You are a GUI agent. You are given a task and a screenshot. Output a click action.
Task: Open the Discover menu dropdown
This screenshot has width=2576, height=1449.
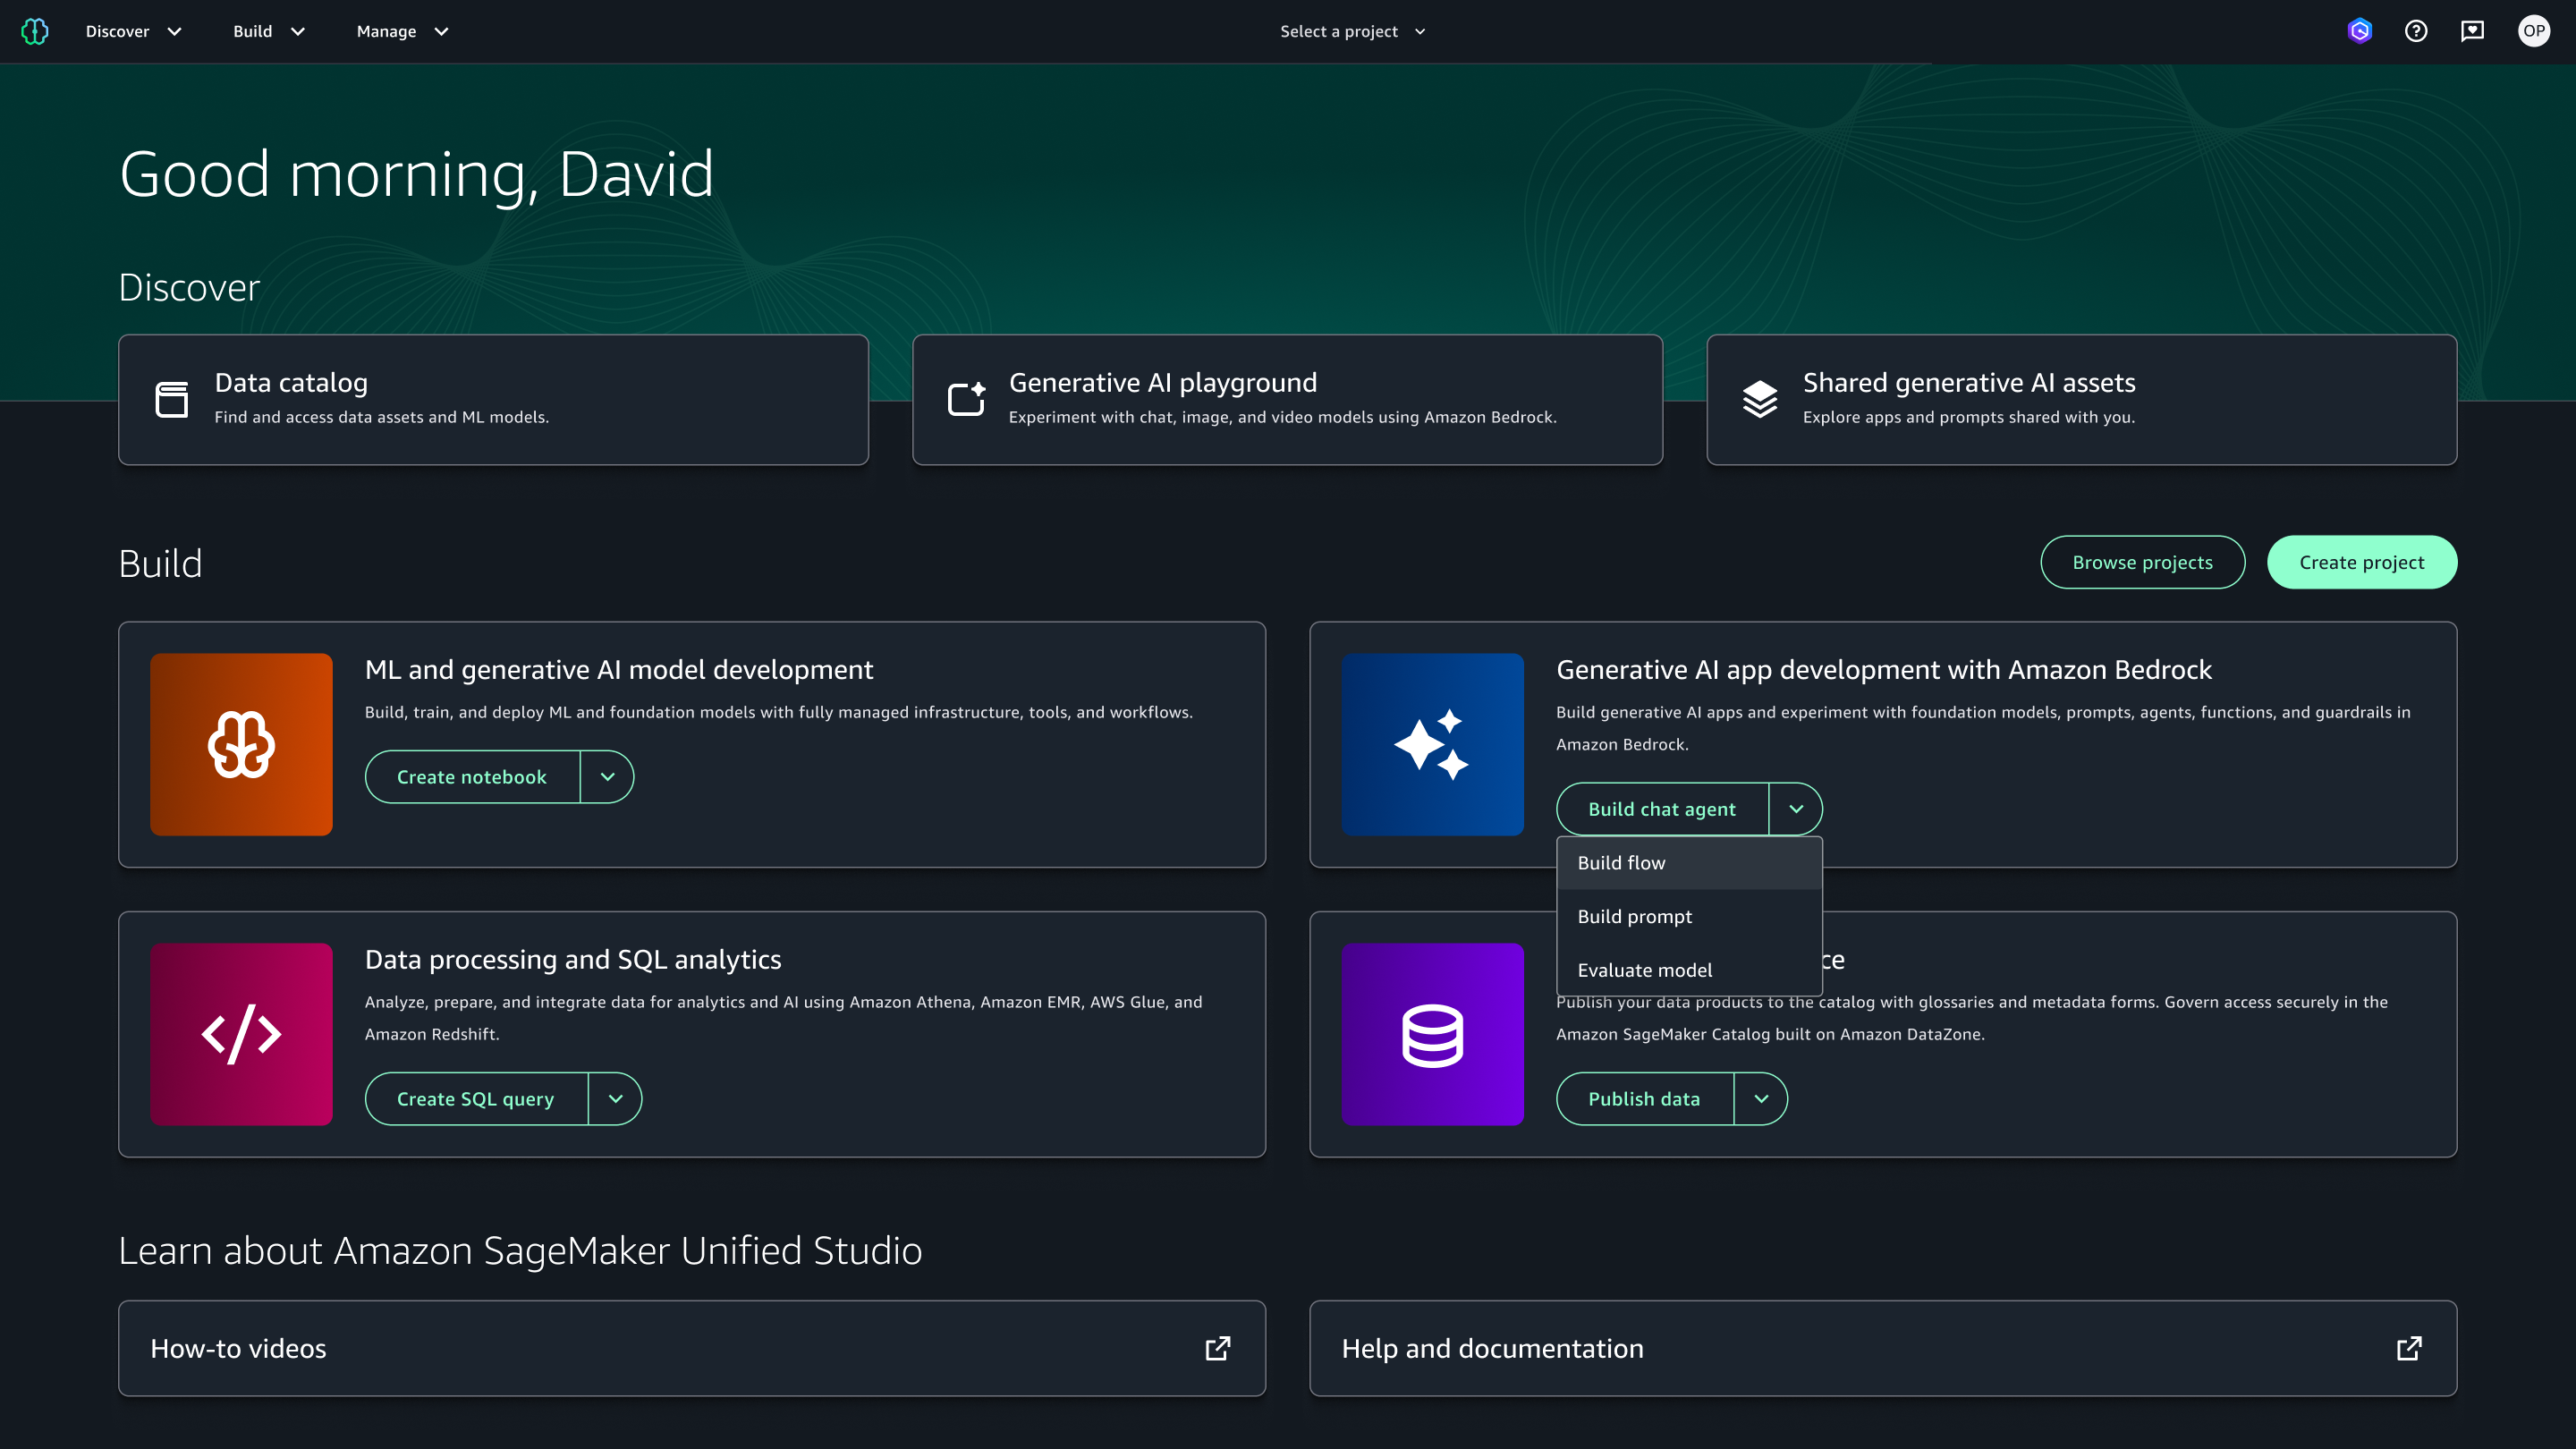coord(133,31)
